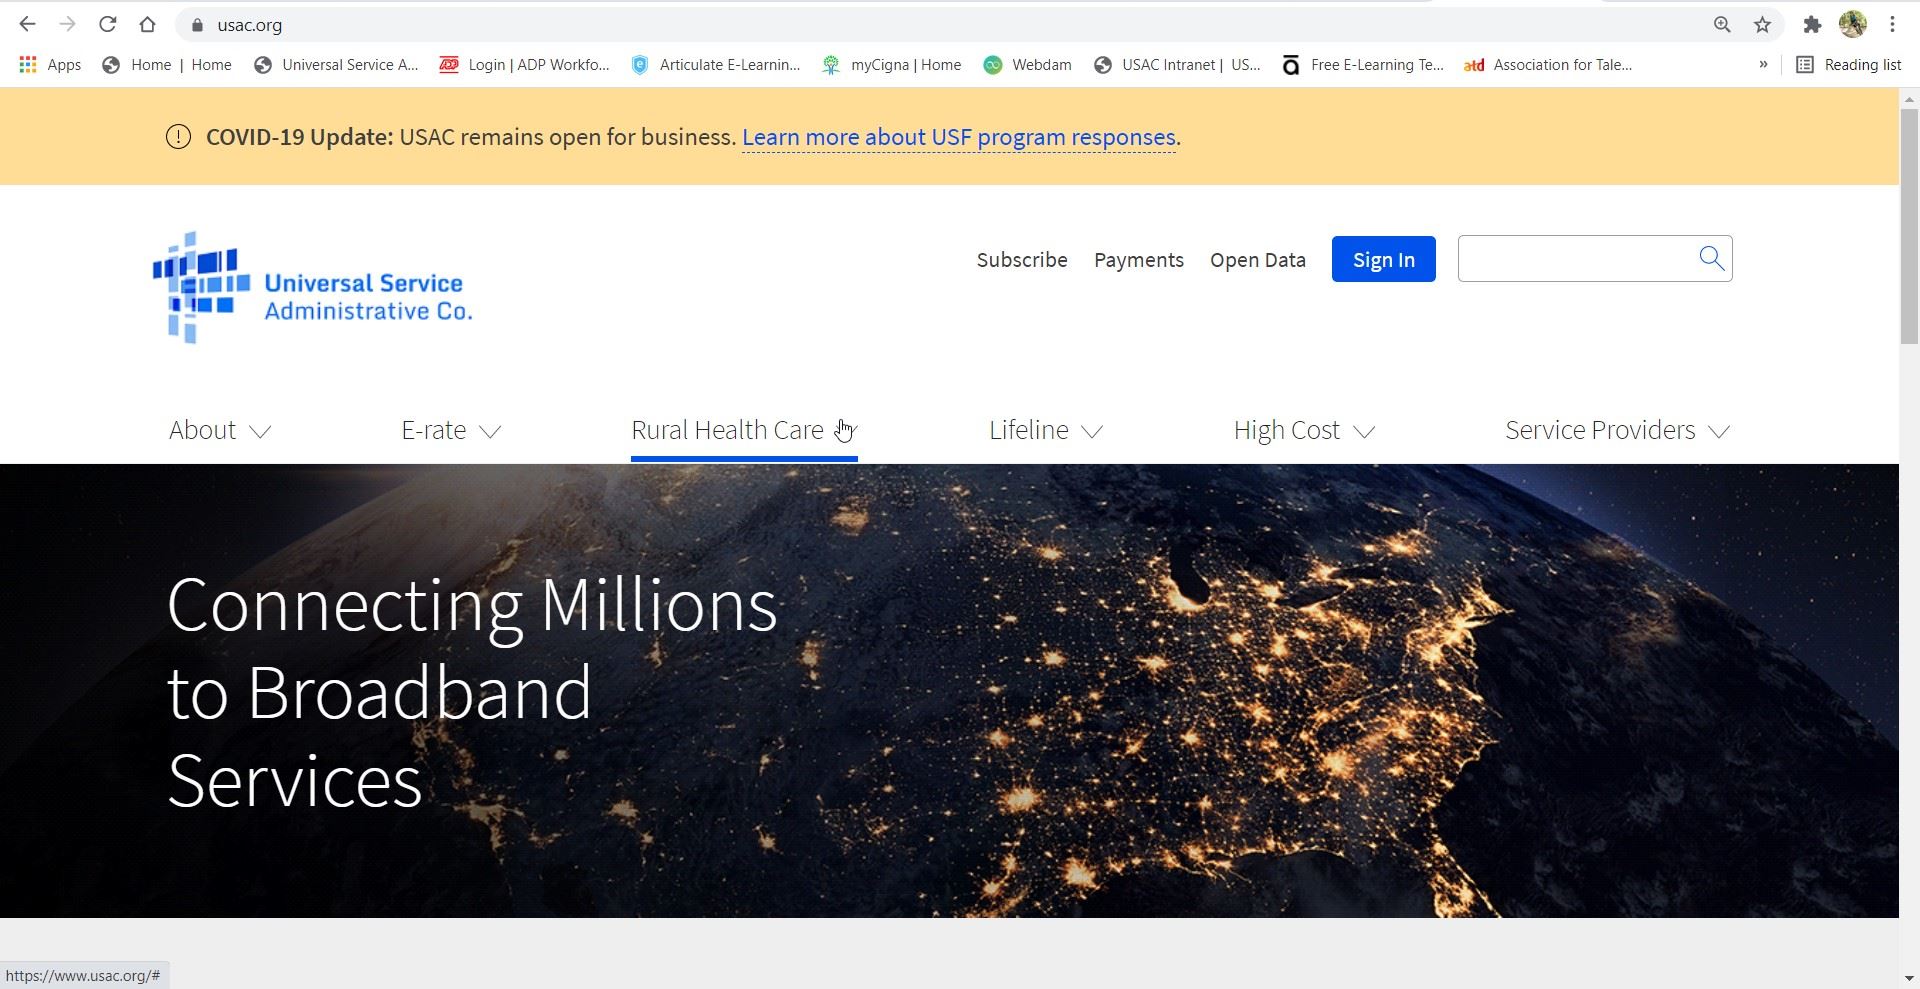Open the browser home page icon
The image size is (1920, 989).
147,24
